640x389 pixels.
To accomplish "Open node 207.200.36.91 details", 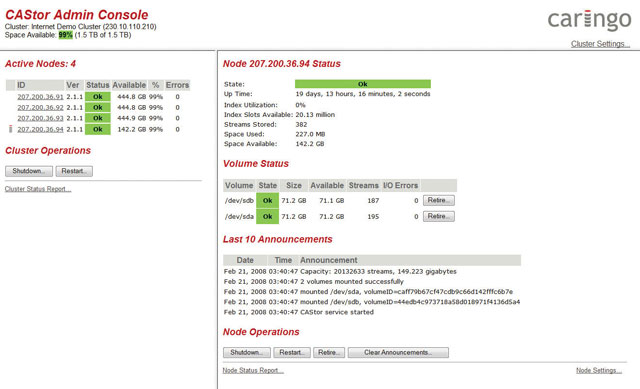I will [40, 97].
